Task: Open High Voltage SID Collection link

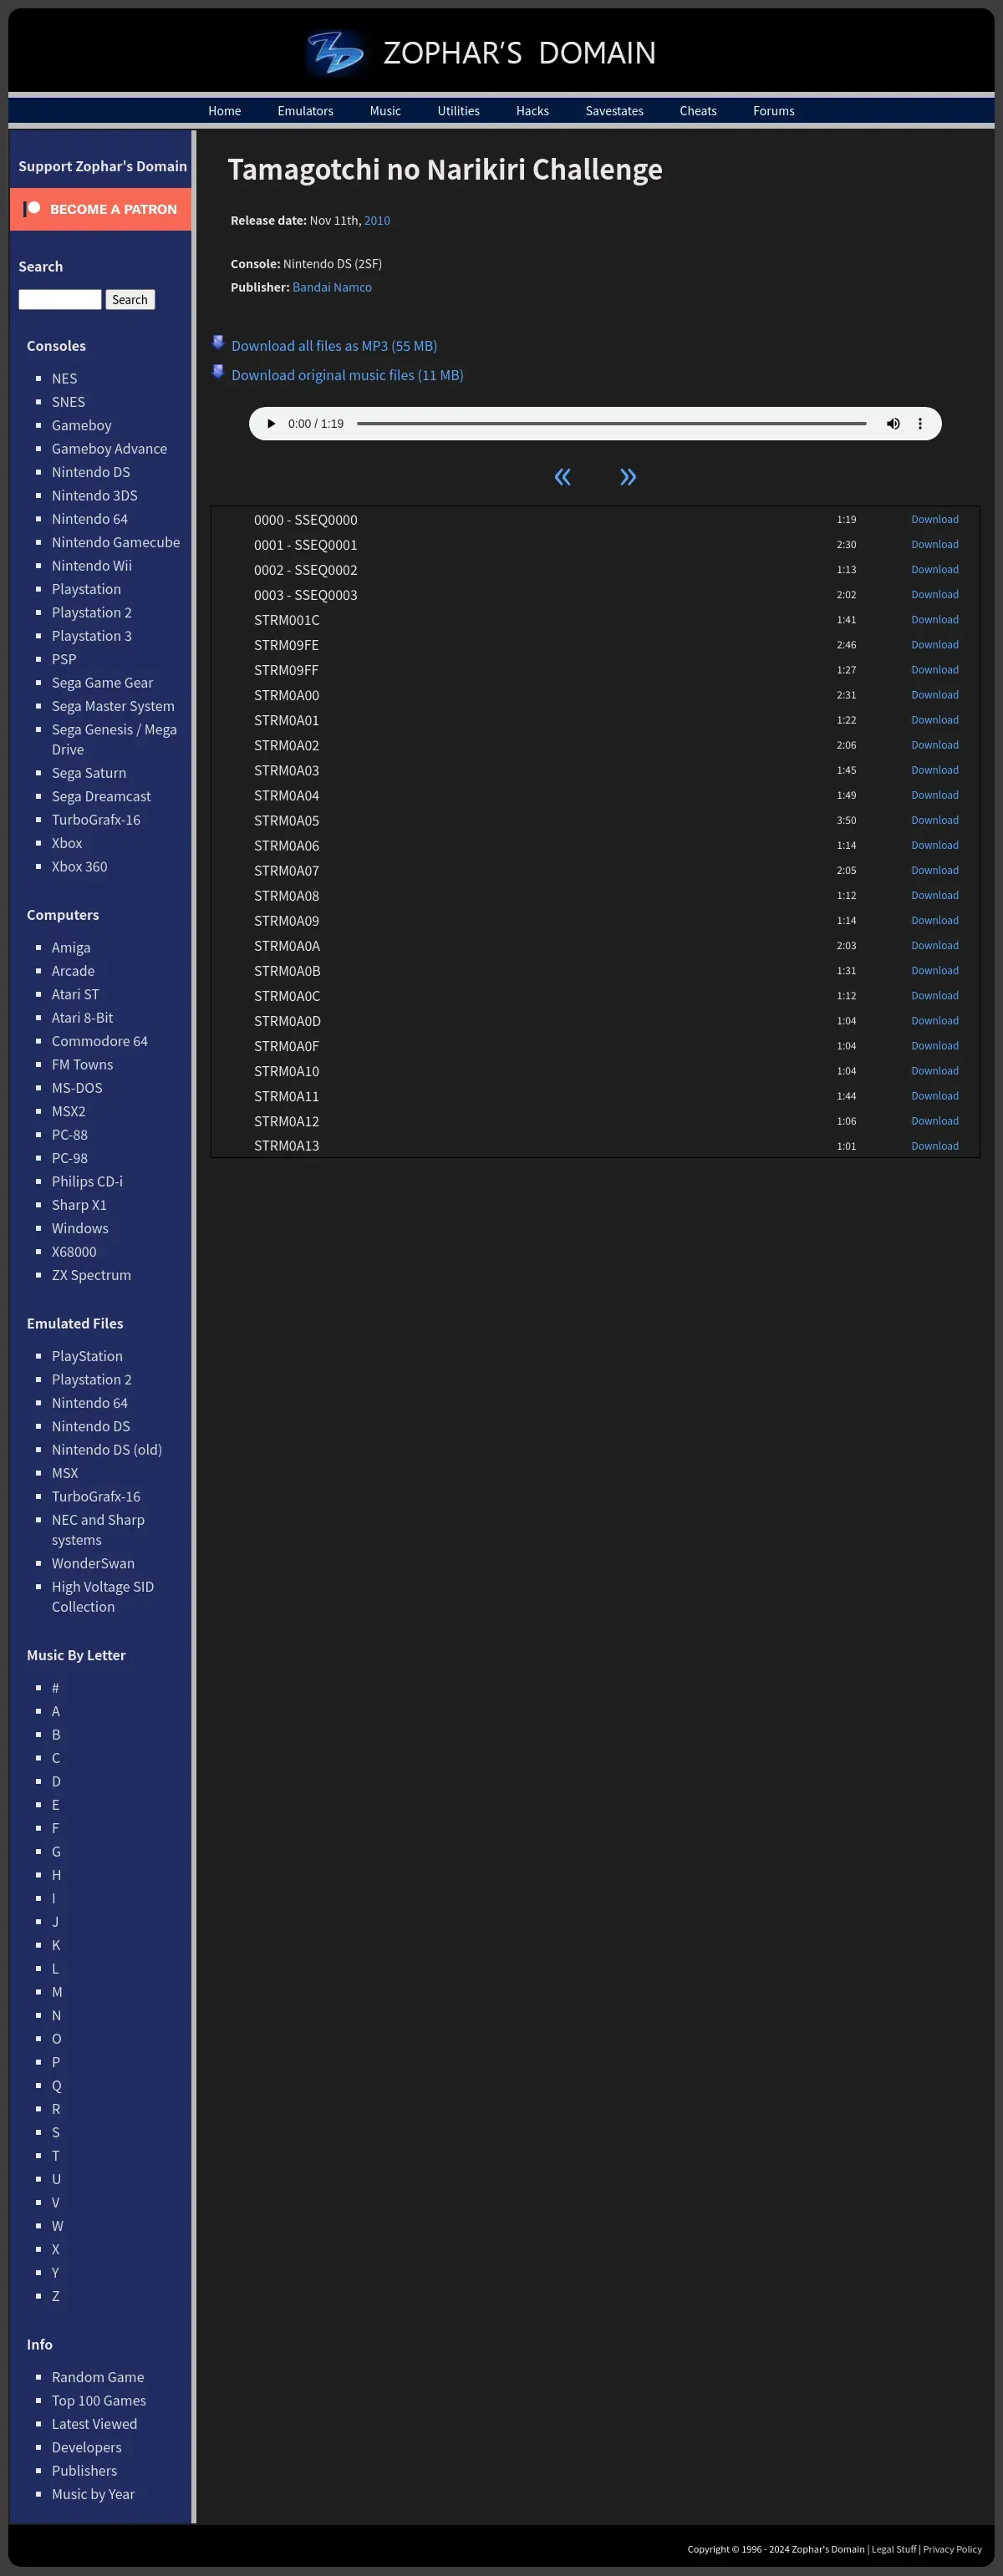Action: (103, 1597)
